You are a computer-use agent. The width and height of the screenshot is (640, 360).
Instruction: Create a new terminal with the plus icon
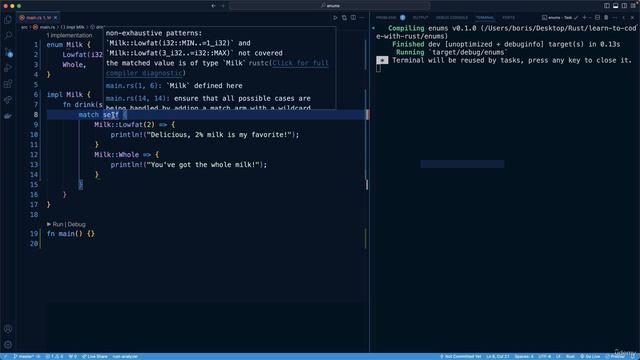coord(584,18)
